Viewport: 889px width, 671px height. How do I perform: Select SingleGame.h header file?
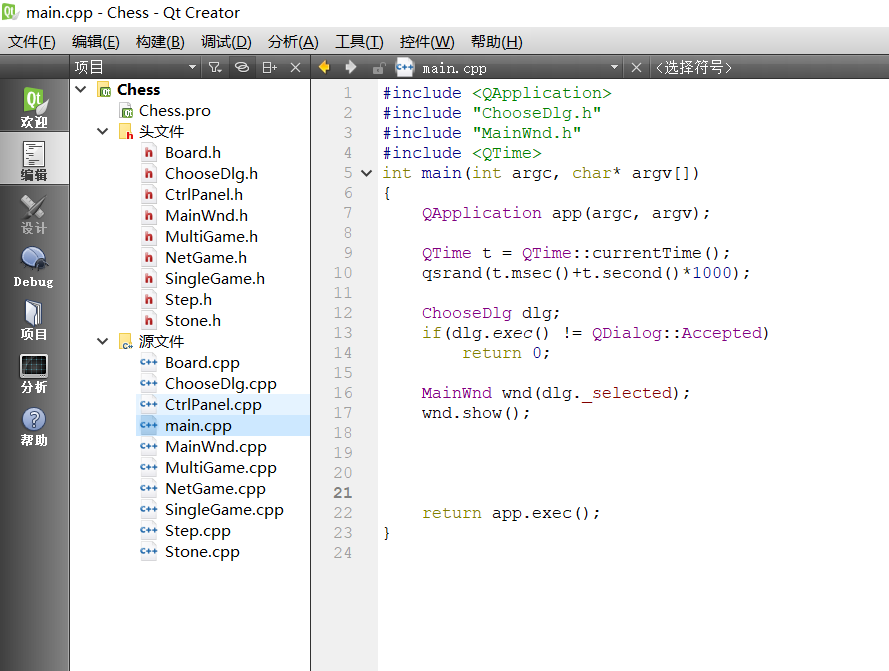point(214,278)
